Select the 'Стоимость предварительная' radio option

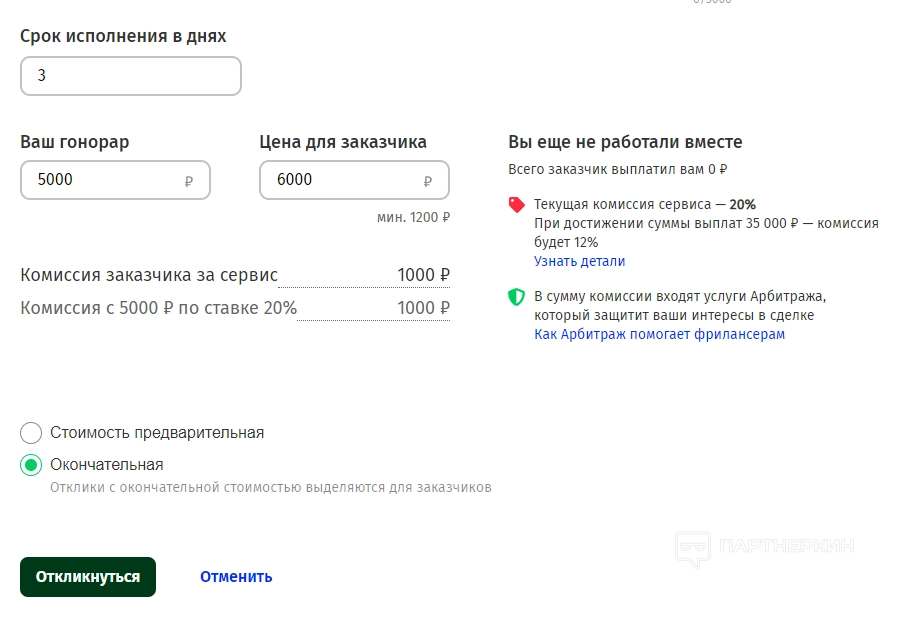tap(31, 433)
